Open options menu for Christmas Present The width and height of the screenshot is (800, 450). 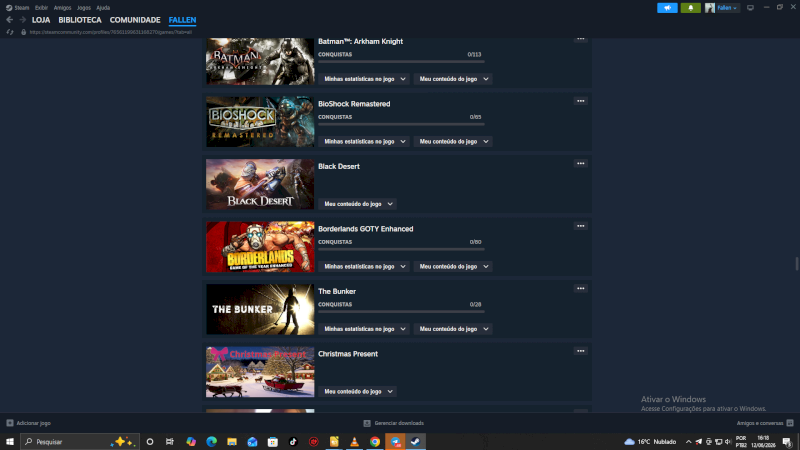click(x=581, y=351)
